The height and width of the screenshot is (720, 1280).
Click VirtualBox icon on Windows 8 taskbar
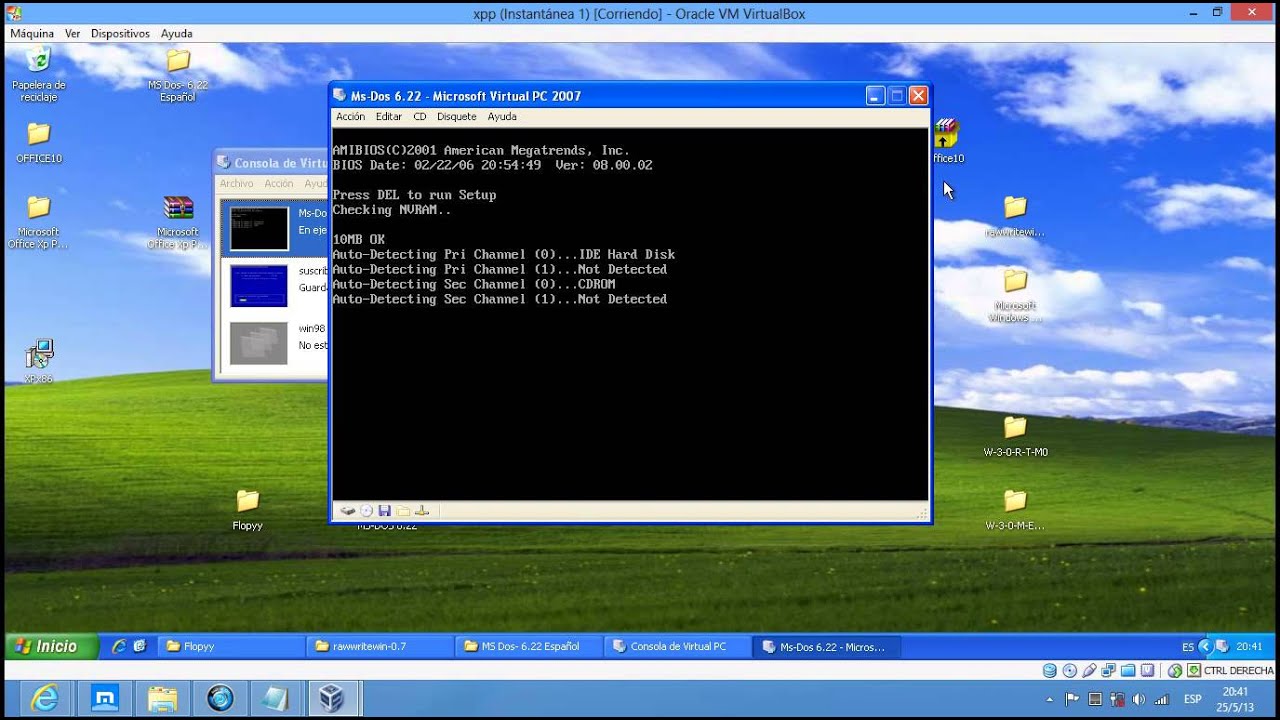click(x=333, y=698)
